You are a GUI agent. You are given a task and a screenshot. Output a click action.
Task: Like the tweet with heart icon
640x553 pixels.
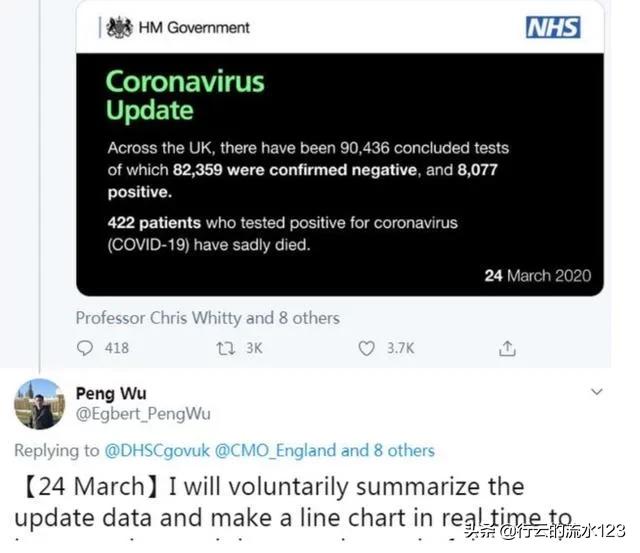[x=367, y=348]
